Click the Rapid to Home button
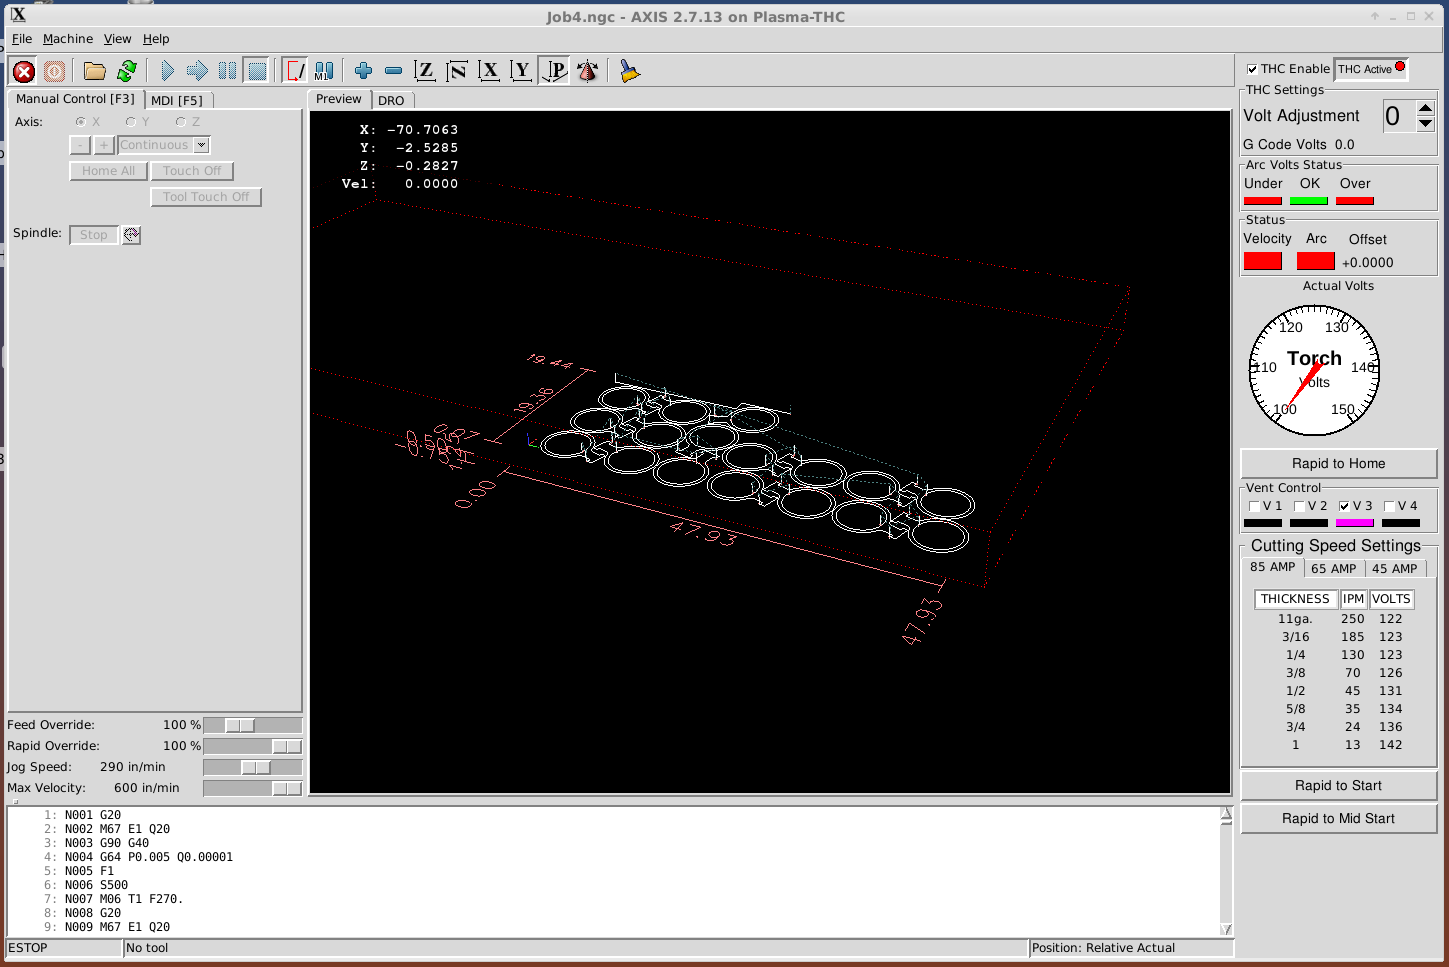 (x=1339, y=463)
